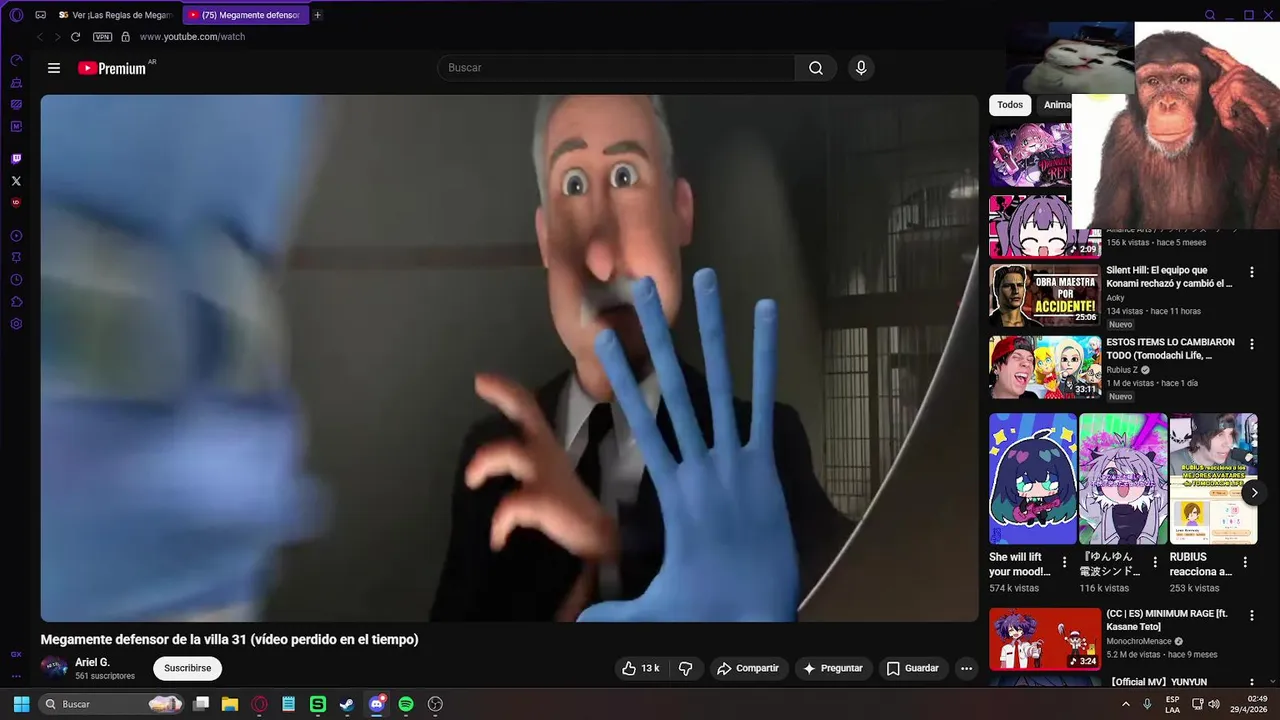The height and width of the screenshot is (720, 1280).
Task: Open the Ariel G. channel name
Action: (x=92, y=662)
